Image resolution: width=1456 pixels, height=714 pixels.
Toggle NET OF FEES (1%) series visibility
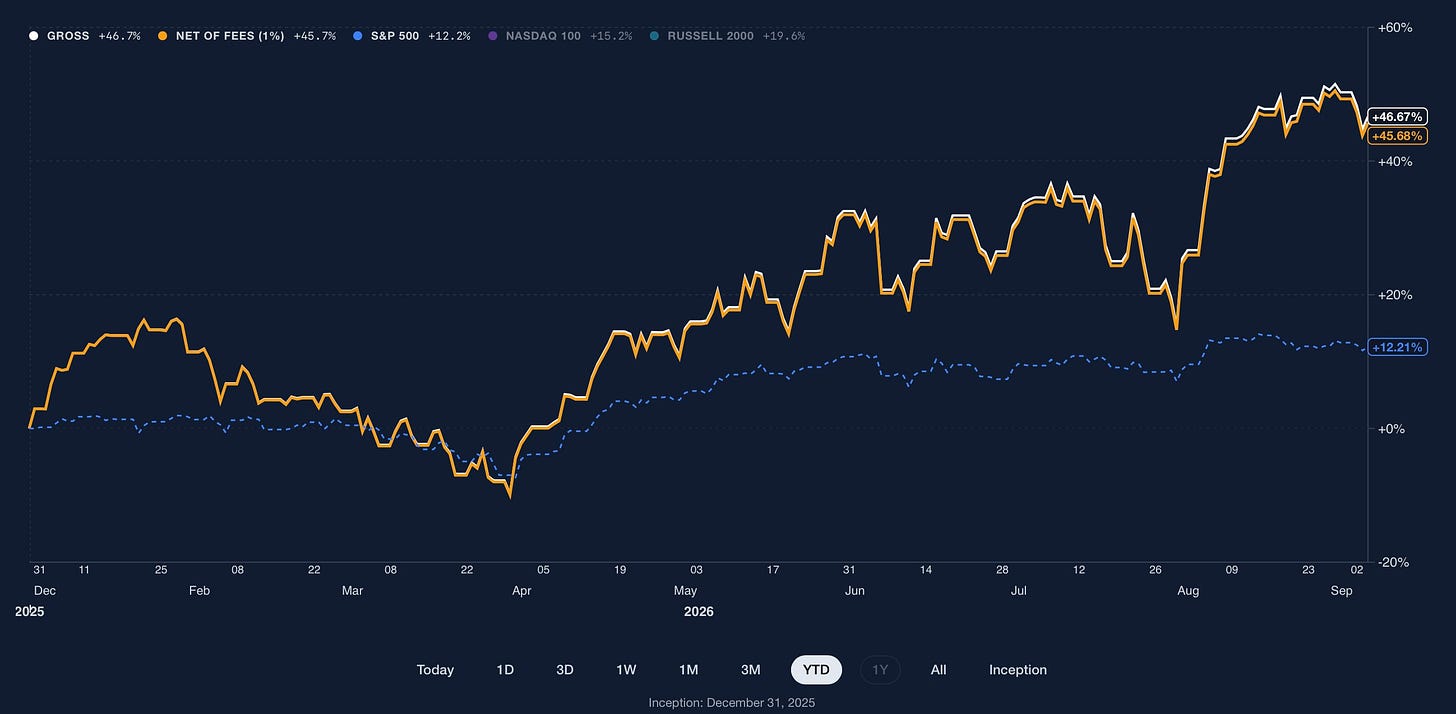[x=230, y=36]
